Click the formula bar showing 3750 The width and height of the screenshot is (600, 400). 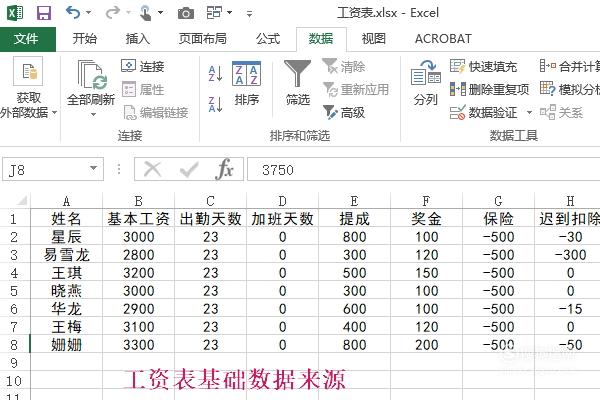[x=423, y=169]
